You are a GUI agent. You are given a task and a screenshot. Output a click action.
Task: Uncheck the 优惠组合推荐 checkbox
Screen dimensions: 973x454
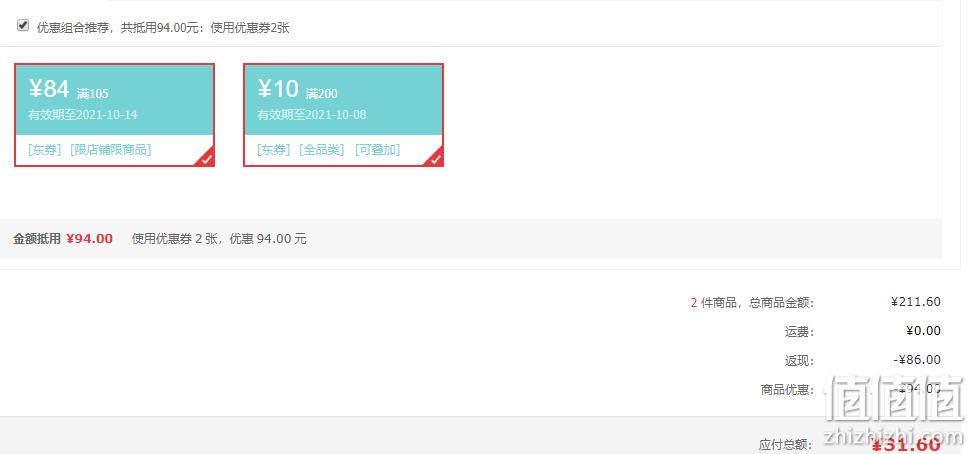pos(23,25)
